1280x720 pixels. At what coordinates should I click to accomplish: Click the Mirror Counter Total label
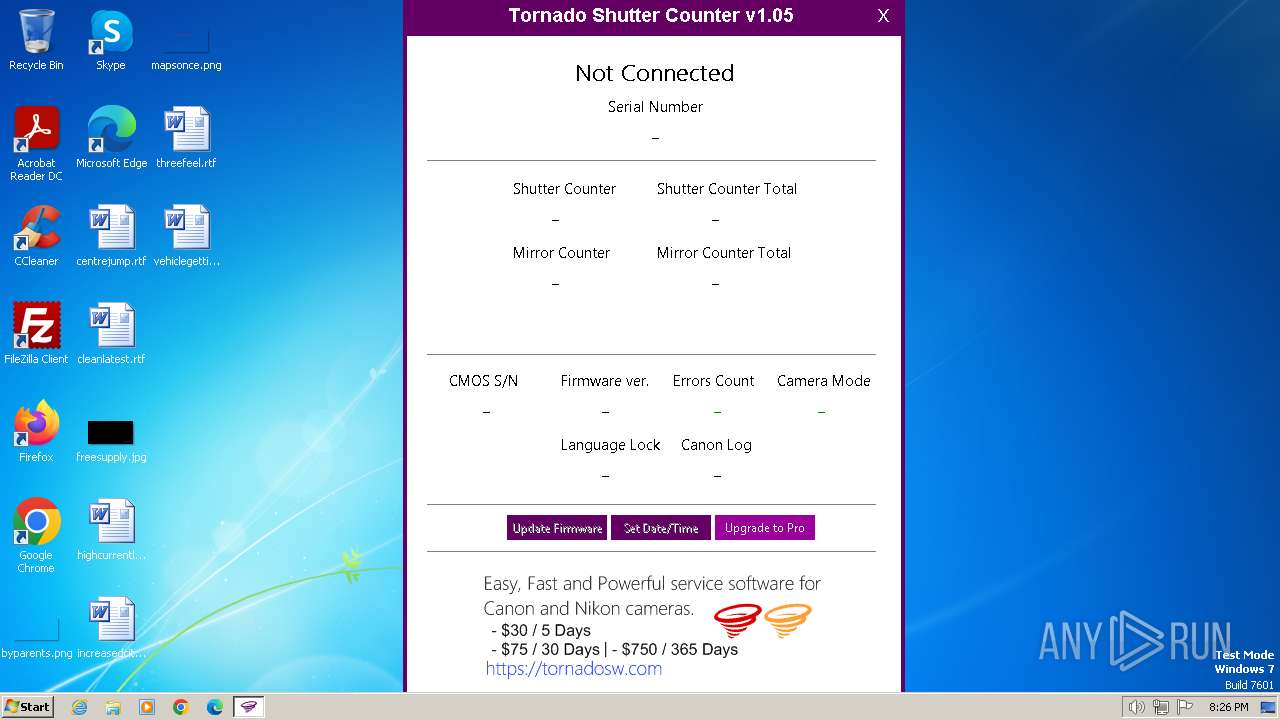pos(724,253)
